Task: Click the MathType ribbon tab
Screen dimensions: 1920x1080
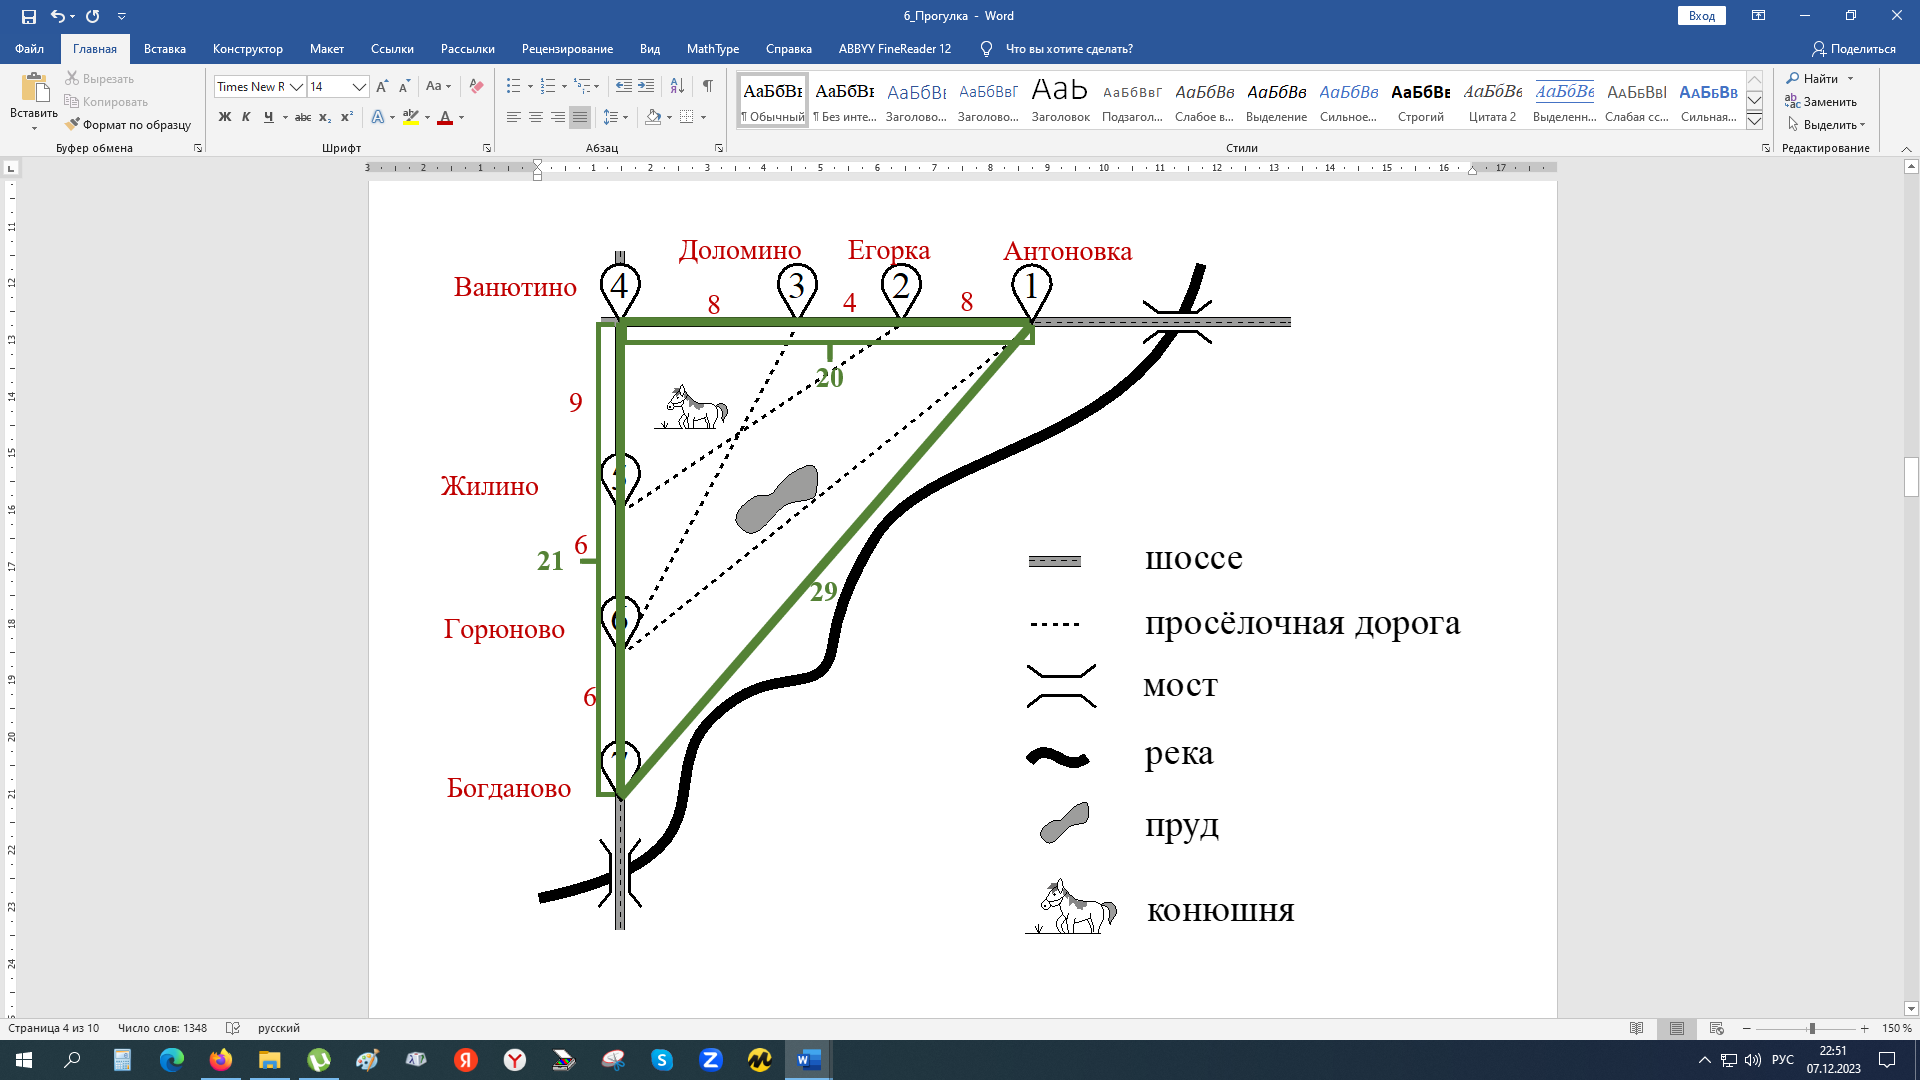Action: click(711, 49)
